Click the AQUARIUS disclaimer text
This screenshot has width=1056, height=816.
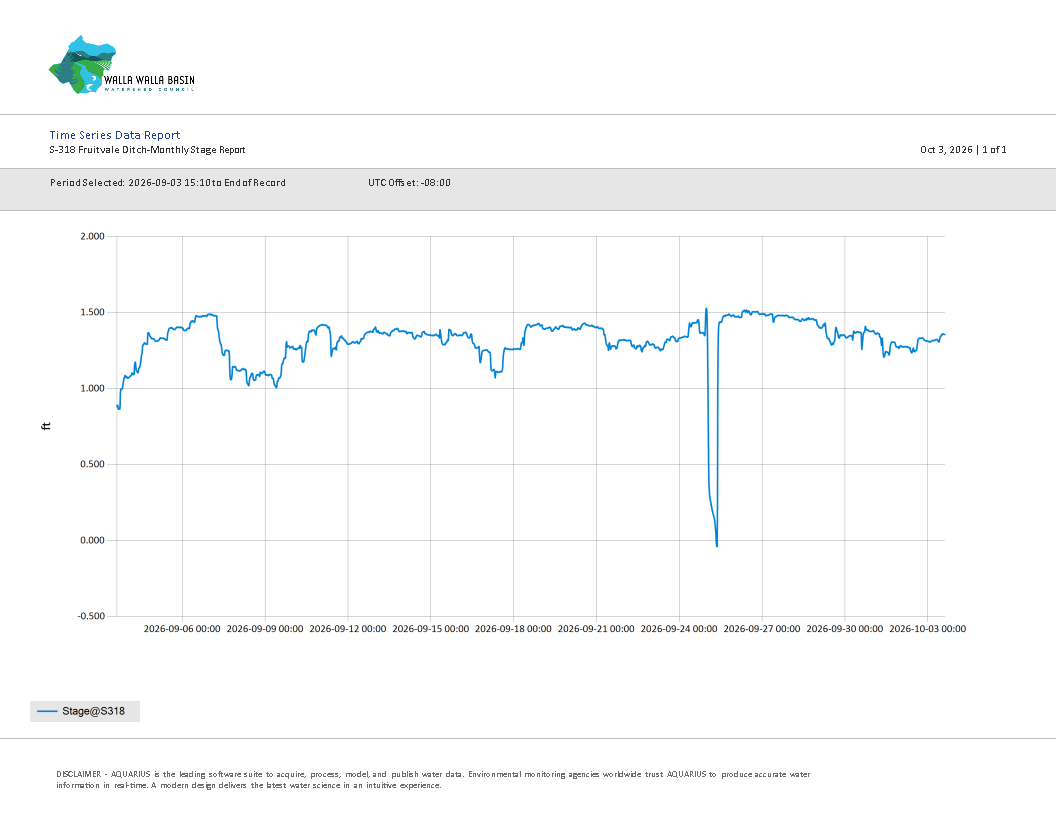pos(433,780)
